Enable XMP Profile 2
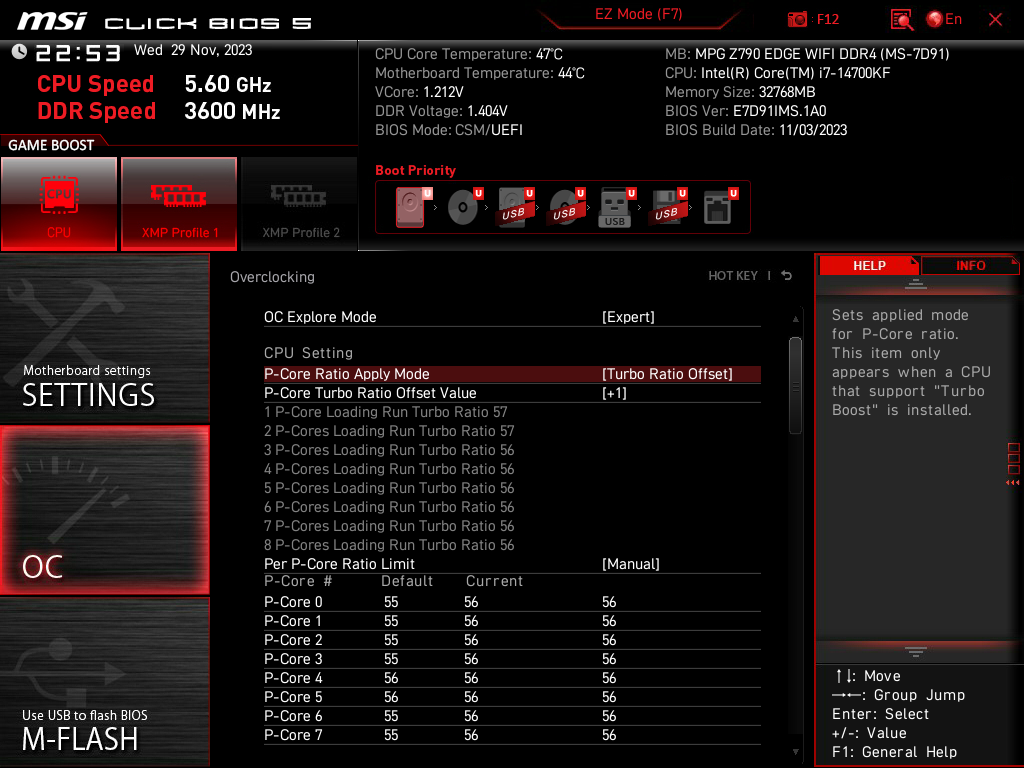The image size is (1024, 768). point(300,204)
